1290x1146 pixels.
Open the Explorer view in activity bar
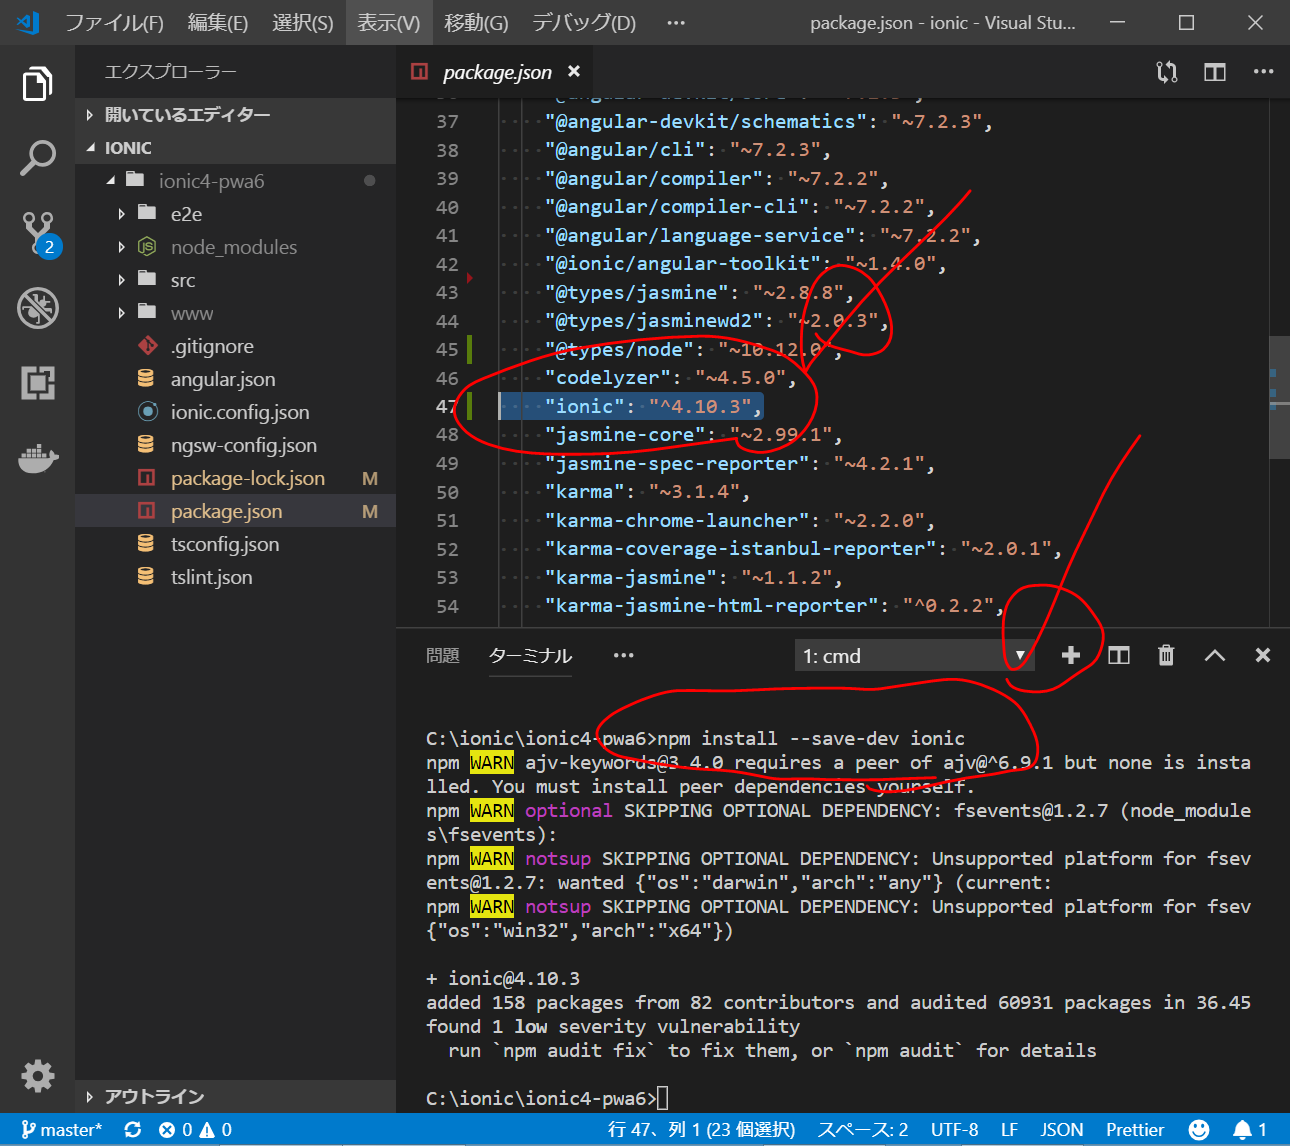(x=37, y=84)
